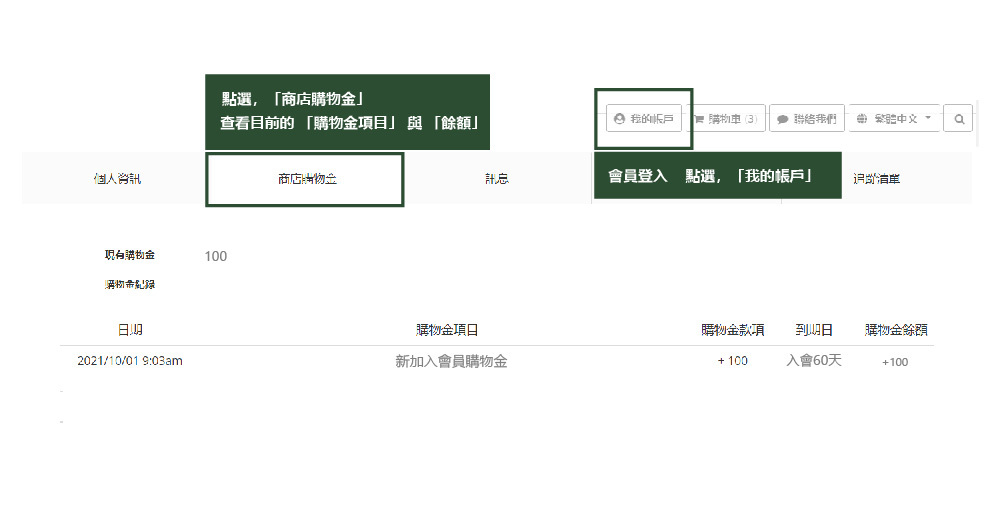1000x515 pixels.
Task: Open the 我的帳戶 account button
Action: pyautogui.click(x=643, y=119)
